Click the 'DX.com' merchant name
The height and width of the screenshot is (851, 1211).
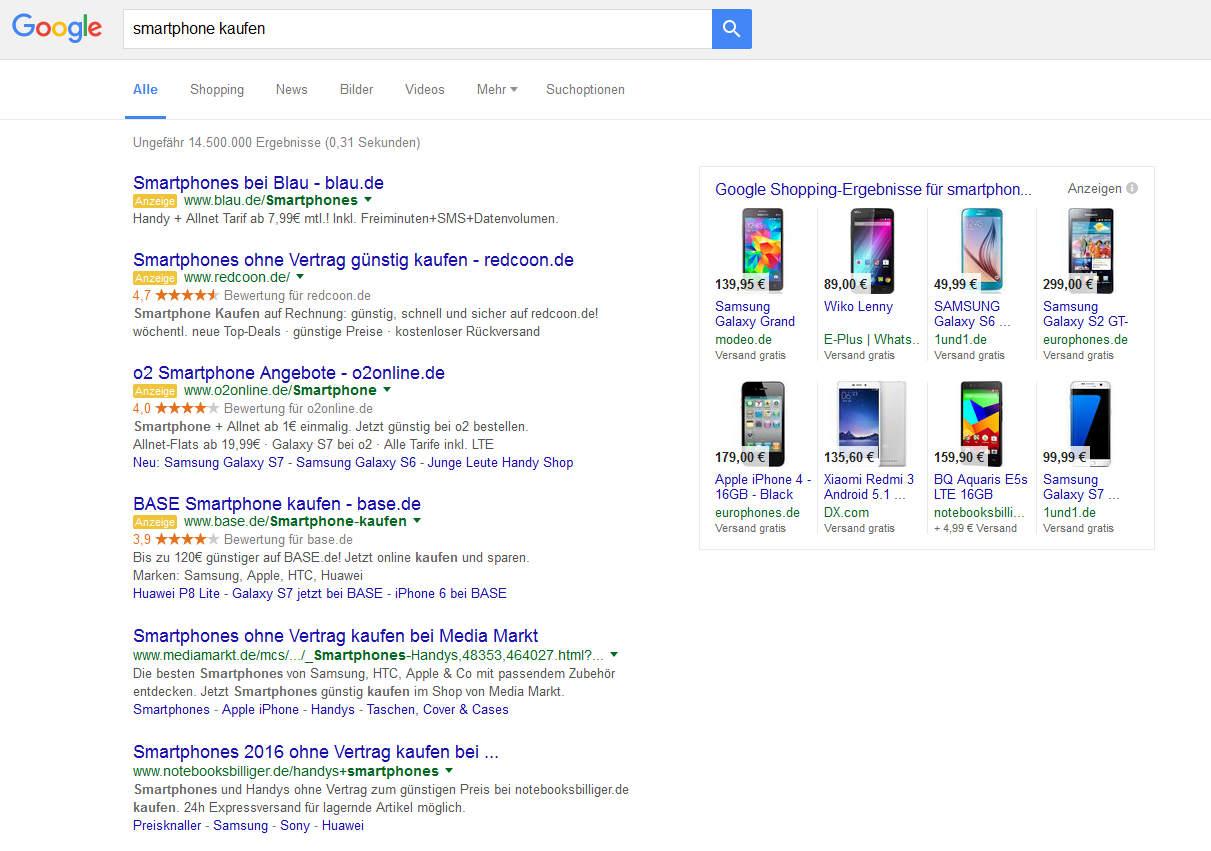click(846, 512)
